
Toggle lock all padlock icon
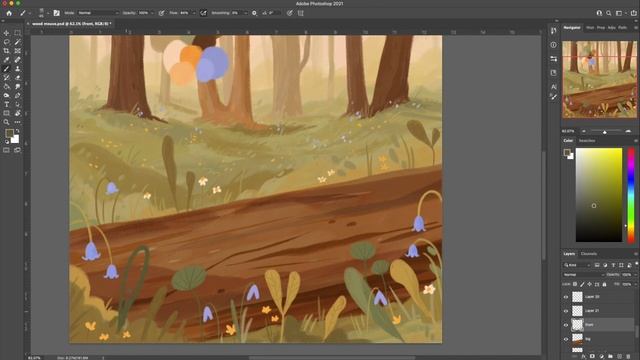pyautogui.click(x=604, y=284)
